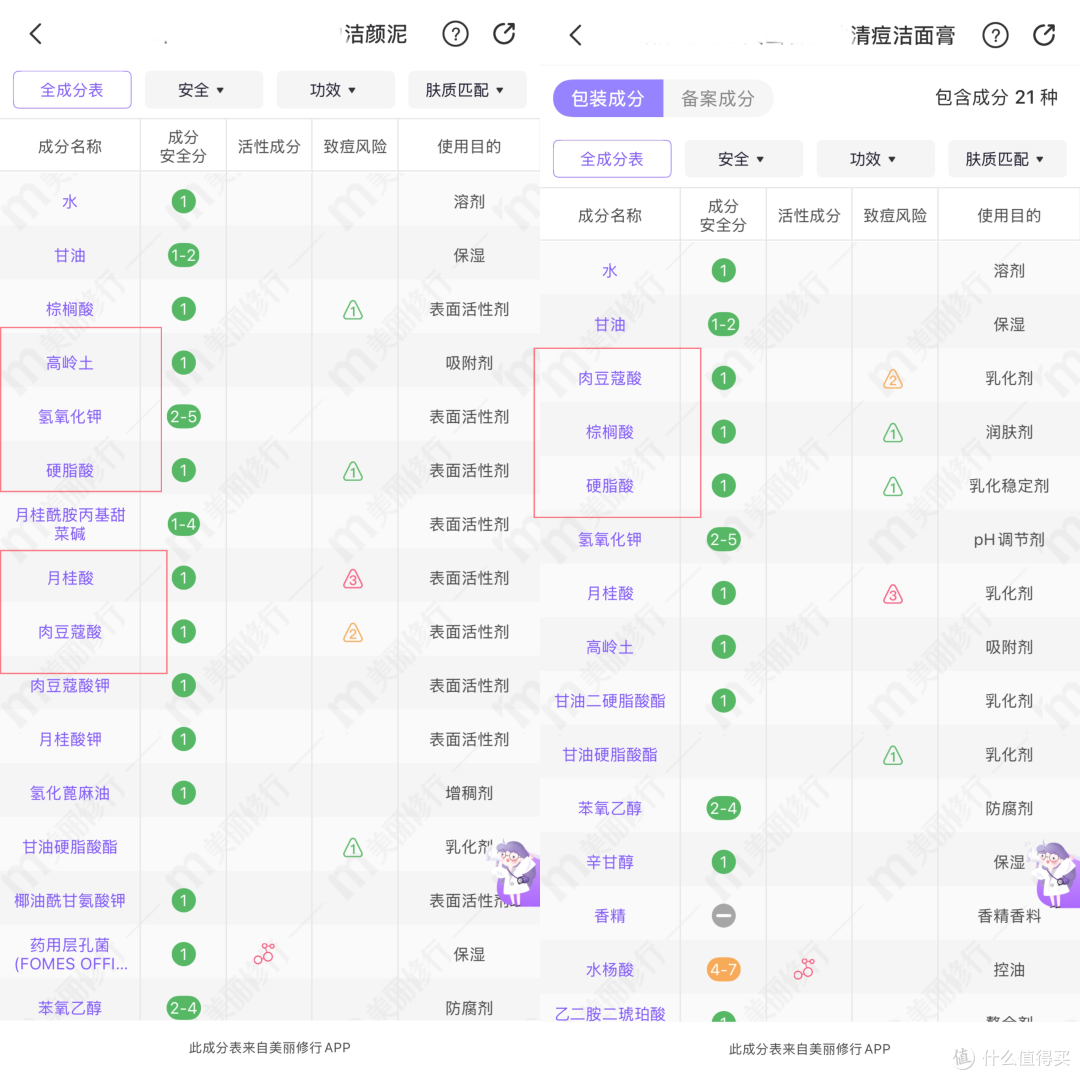Tap 控油 purpose cell for 水杨酸
This screenshot has width=1080, height=1080.
click(x=1009, y=970)
